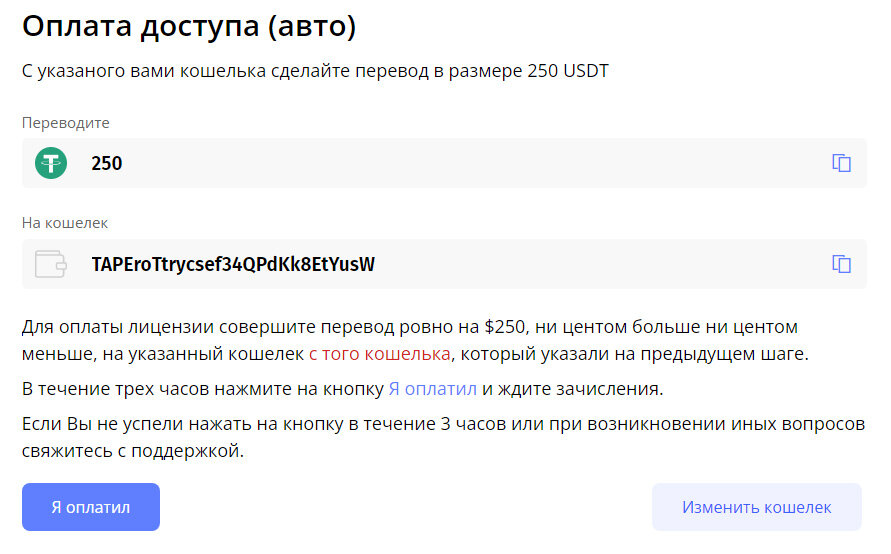Image resolution: width=891 pixels, height=554 pixels.
Task: Click the line mentioning 250 USDT
Action: (x=315, y=71)
